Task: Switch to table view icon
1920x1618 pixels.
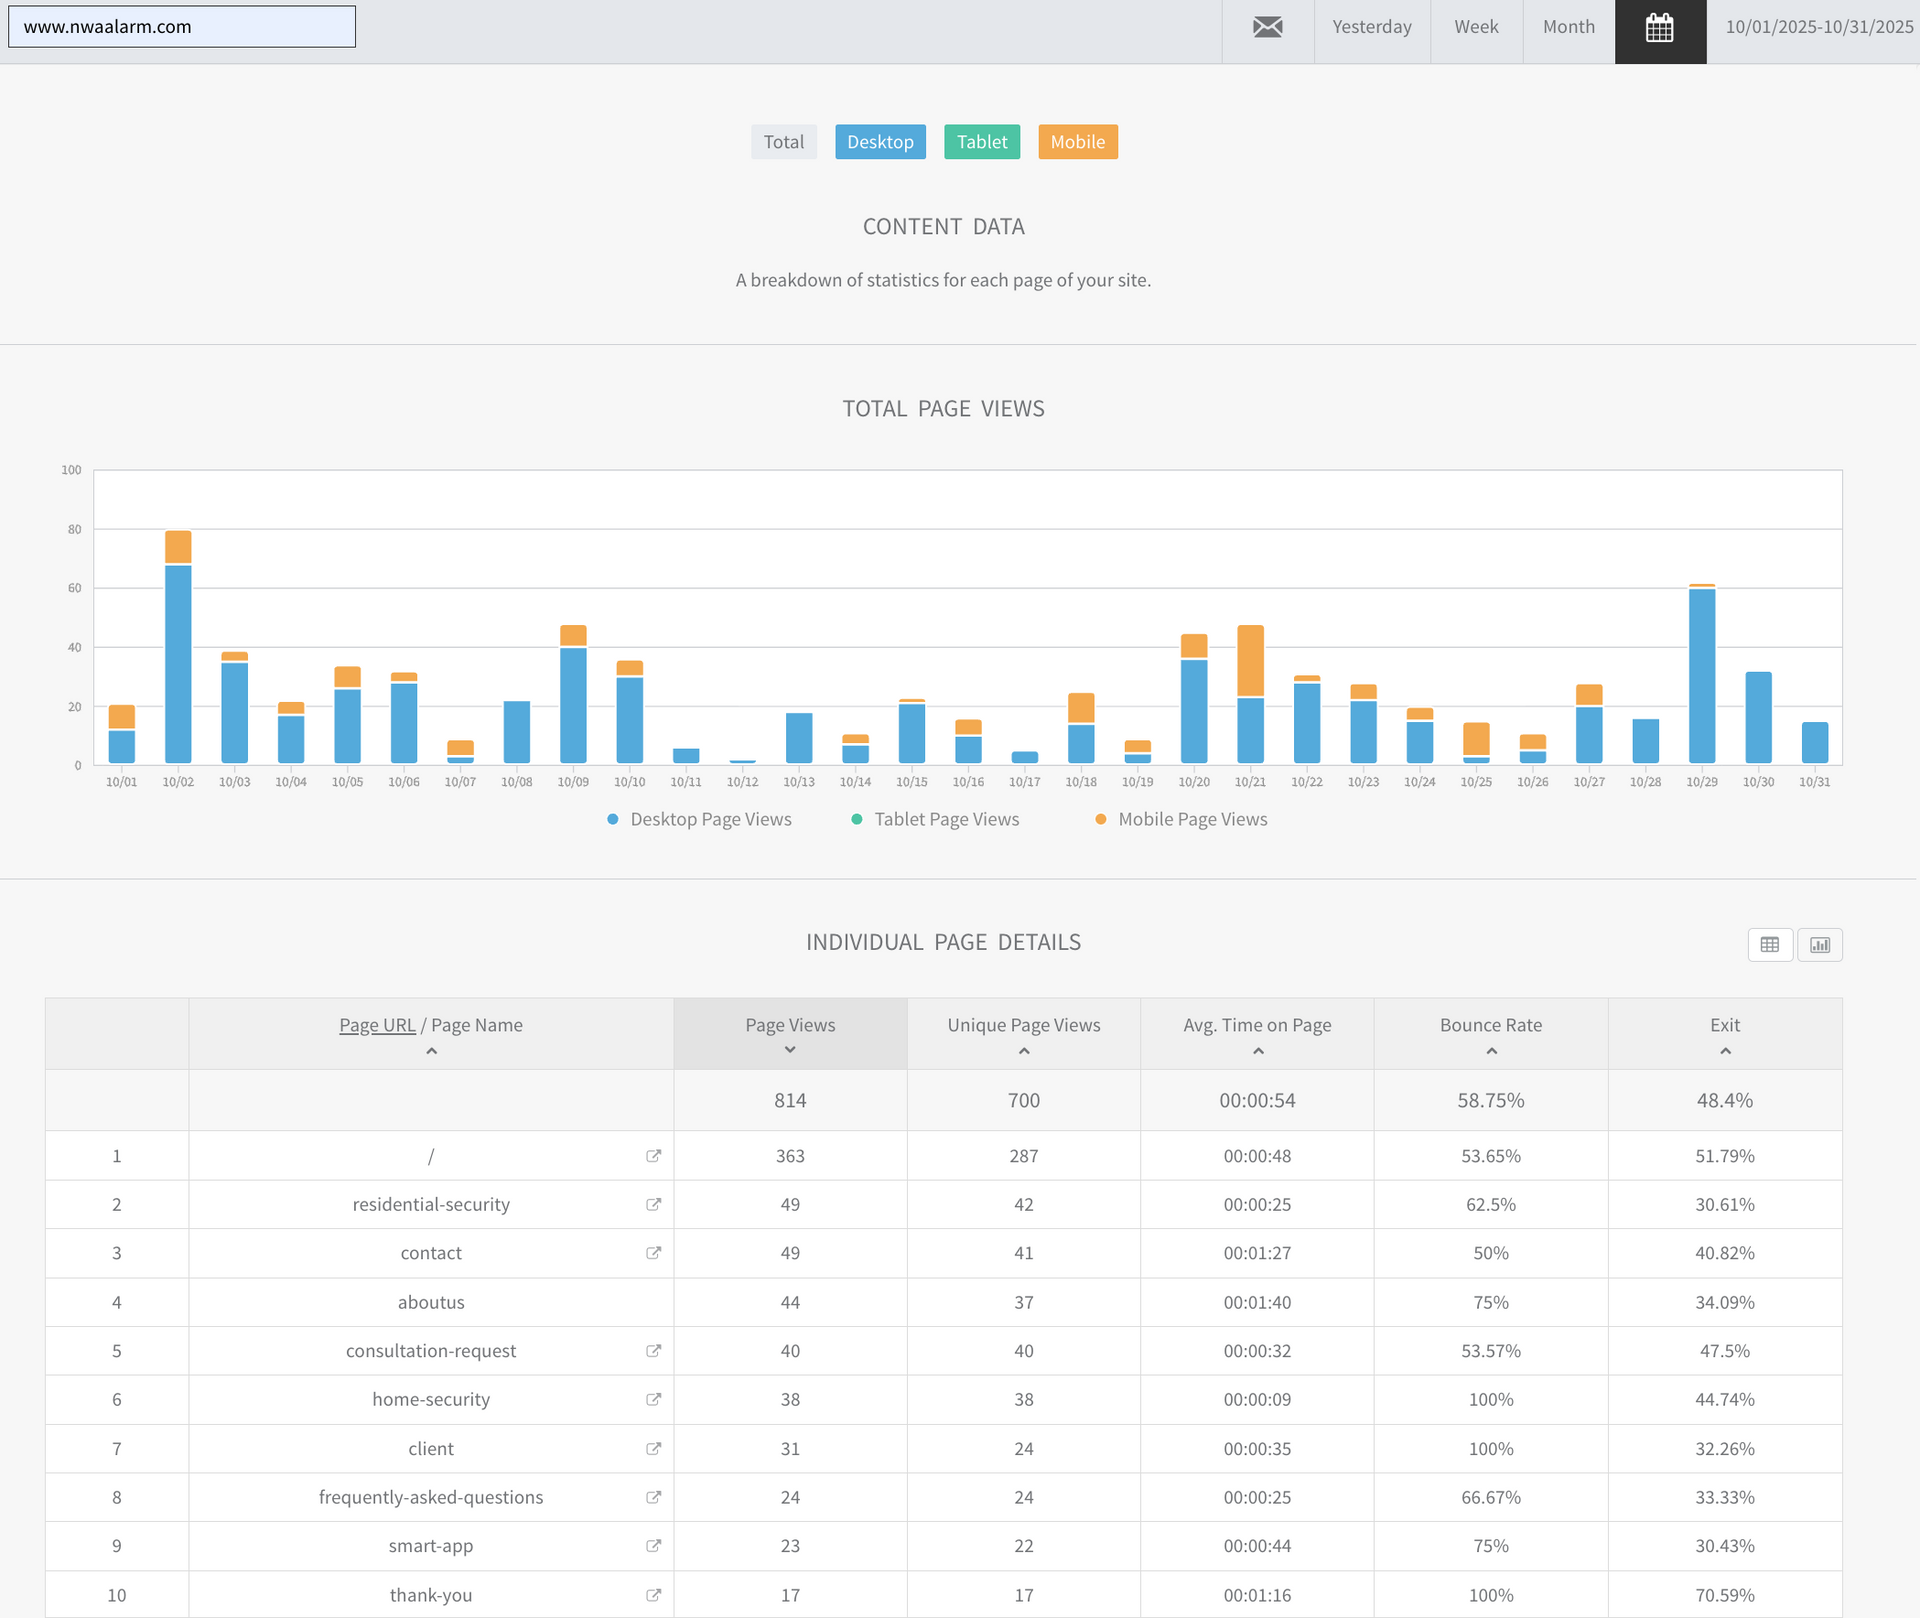Action: (1769, 944)
